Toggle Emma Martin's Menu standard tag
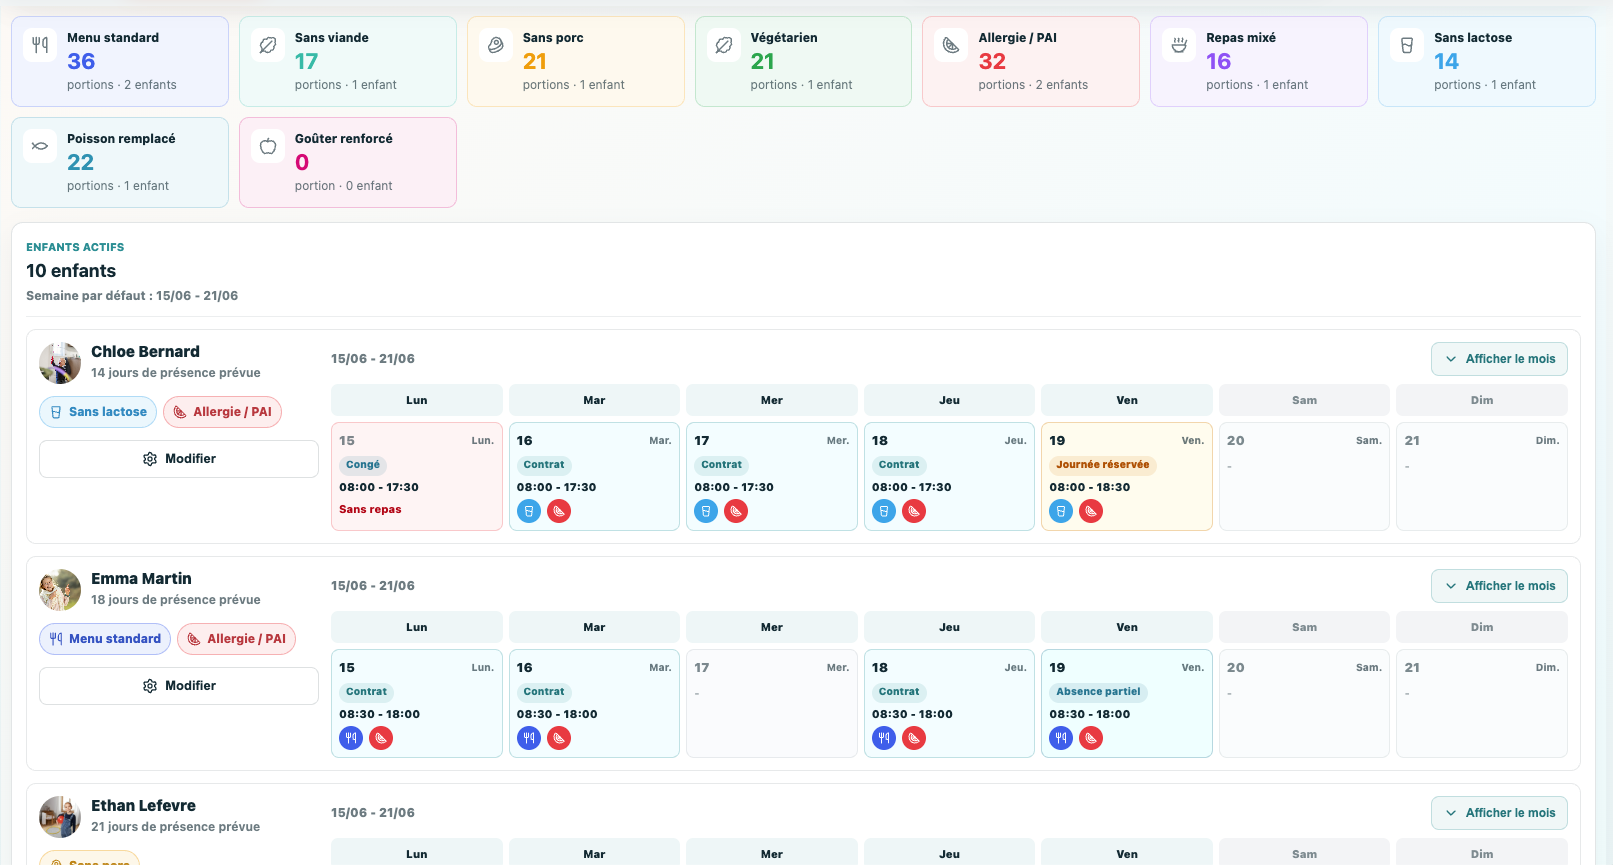1613x865 pixels. 105,639
